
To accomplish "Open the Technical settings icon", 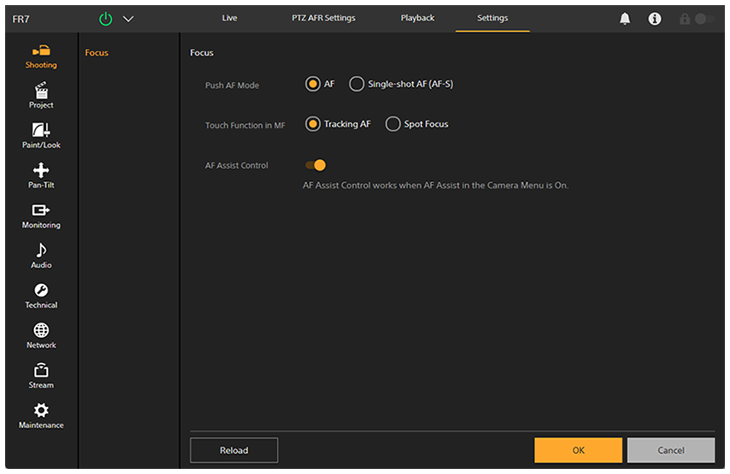I will pos(41,296).
